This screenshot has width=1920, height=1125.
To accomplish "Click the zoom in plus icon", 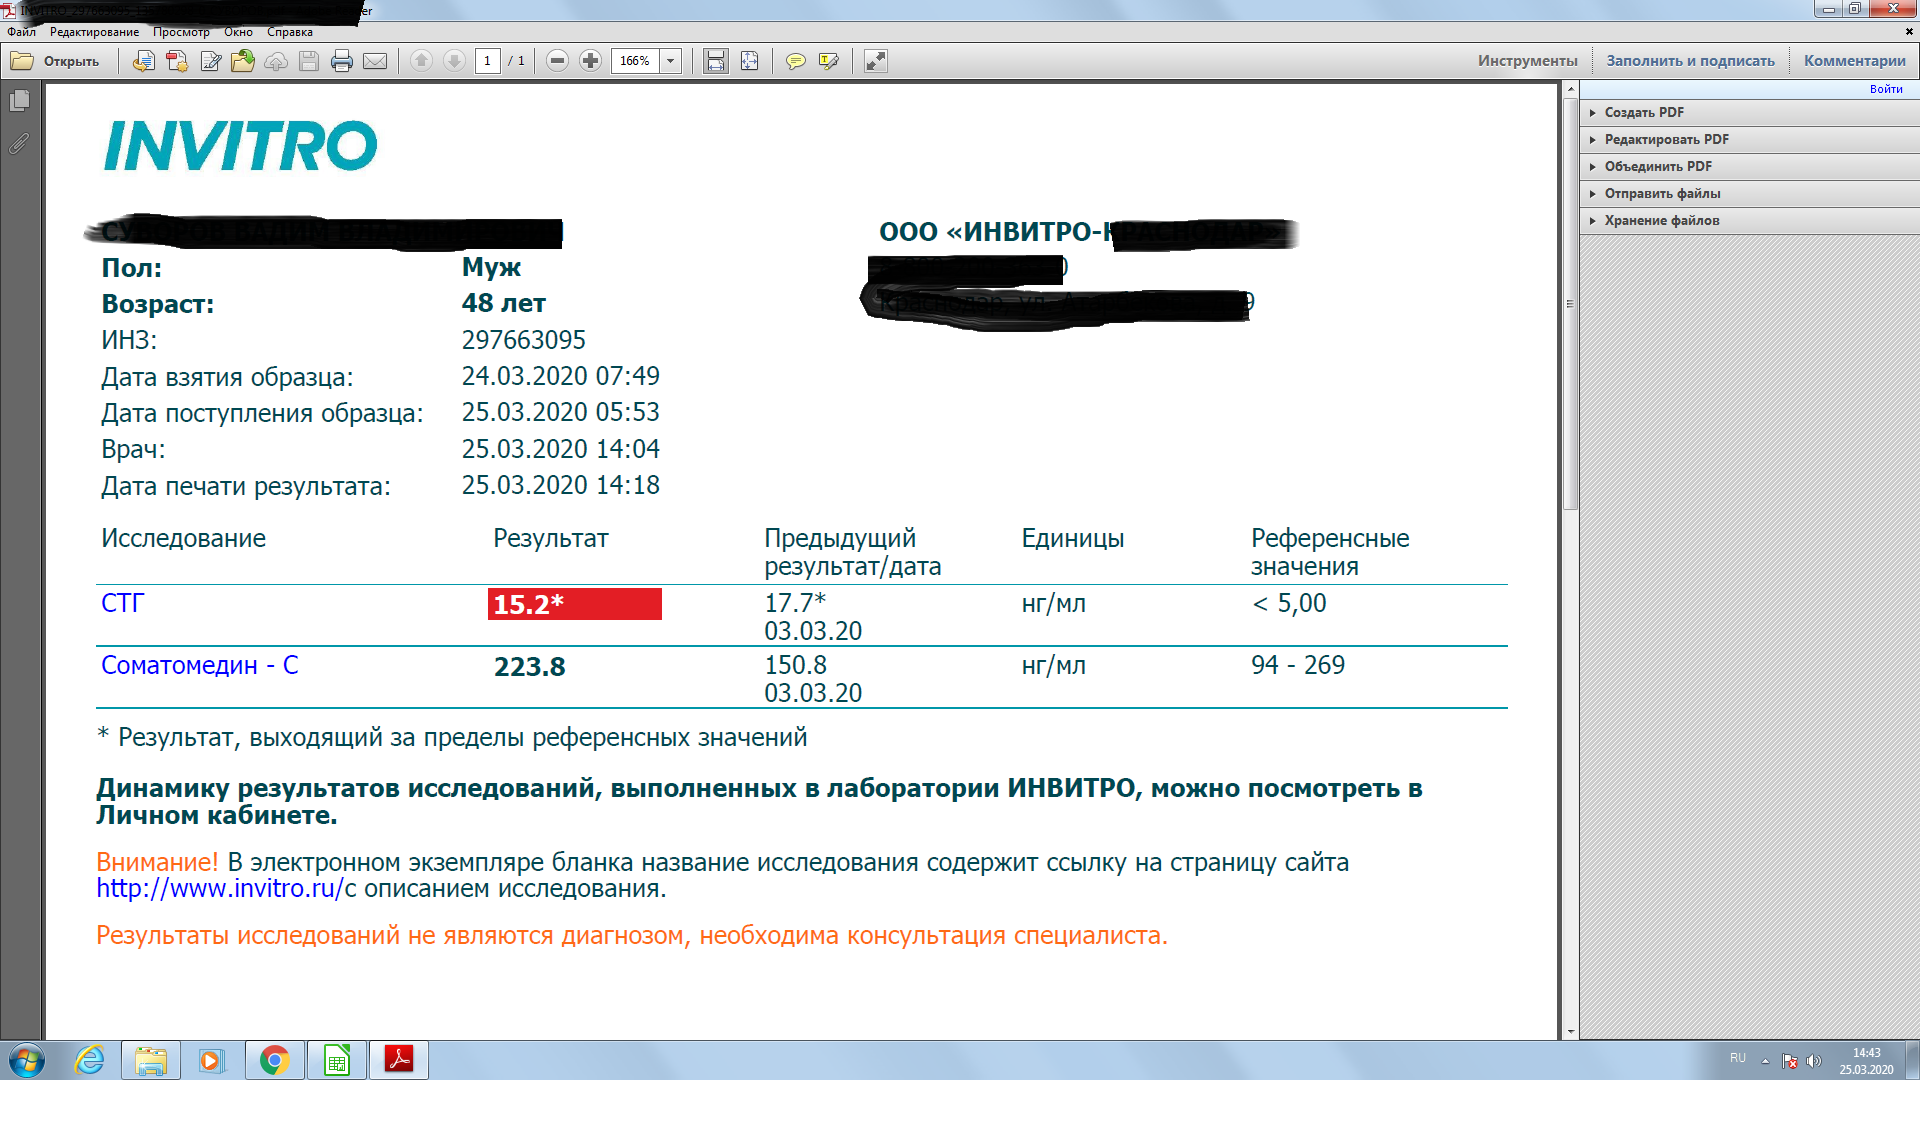I will pos(591,61).
